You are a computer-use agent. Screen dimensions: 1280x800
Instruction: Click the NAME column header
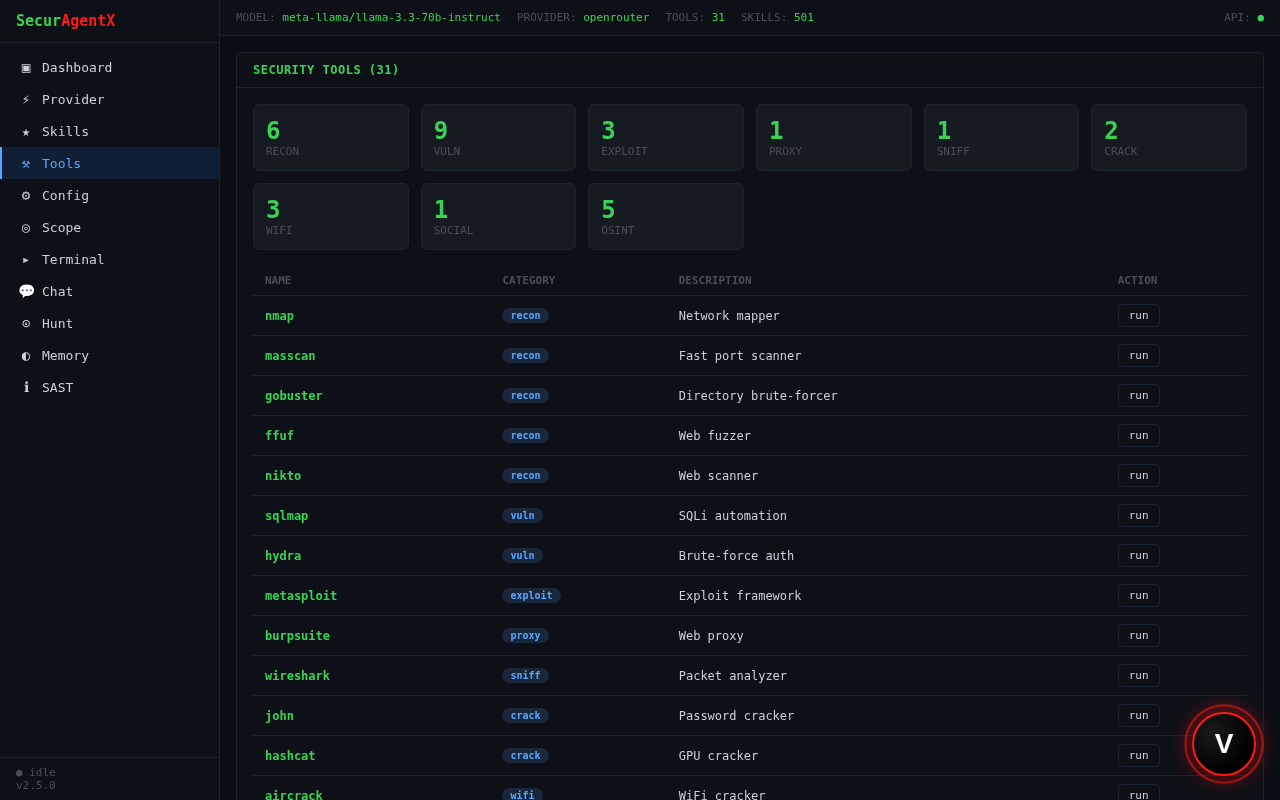278,280
